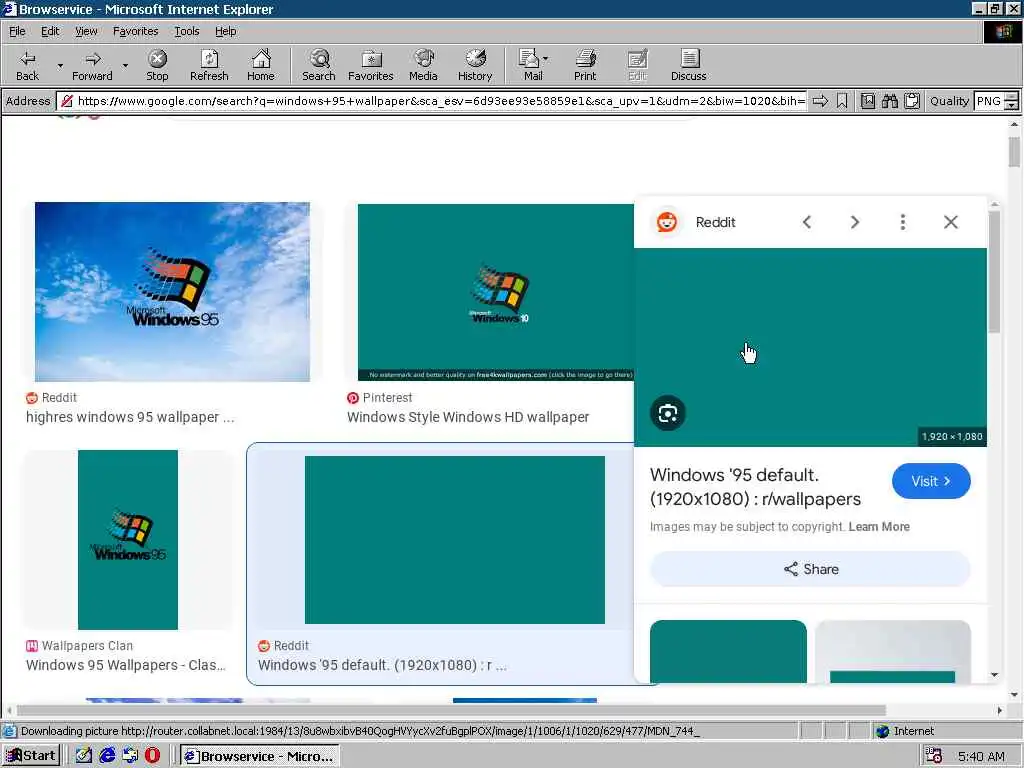This screenshot has height=768, width=1024.
Task: Open the Help menu
Action: point(225,31)
